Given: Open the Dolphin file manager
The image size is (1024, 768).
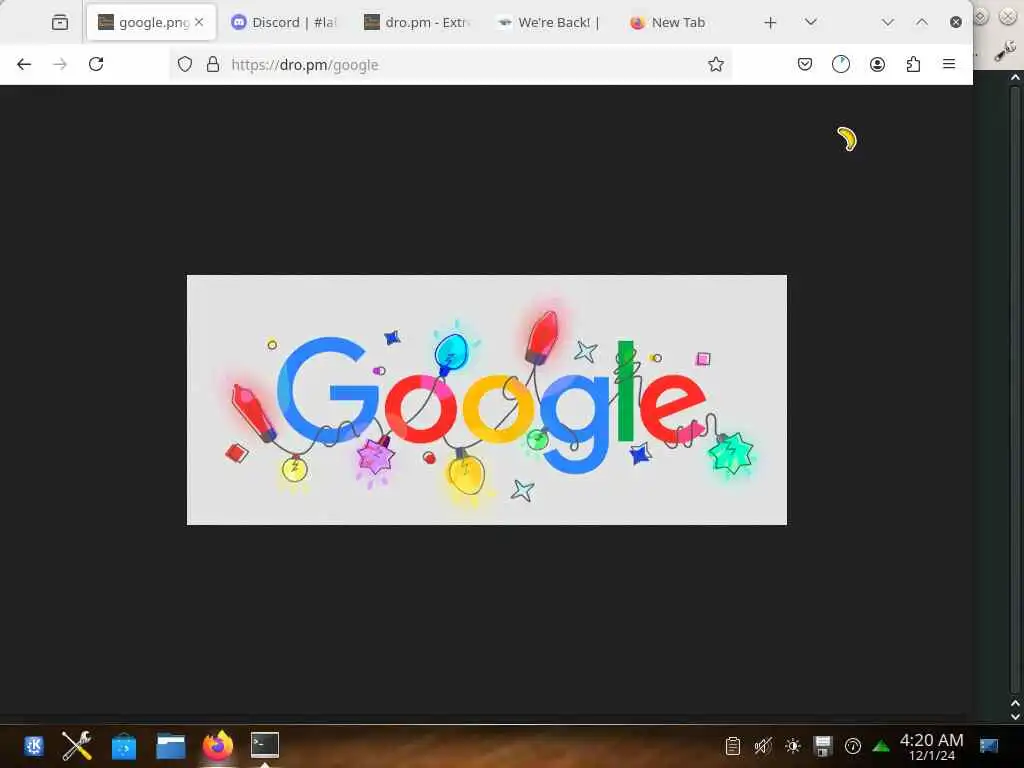Looking at the screenshot, I should (170, 745).
